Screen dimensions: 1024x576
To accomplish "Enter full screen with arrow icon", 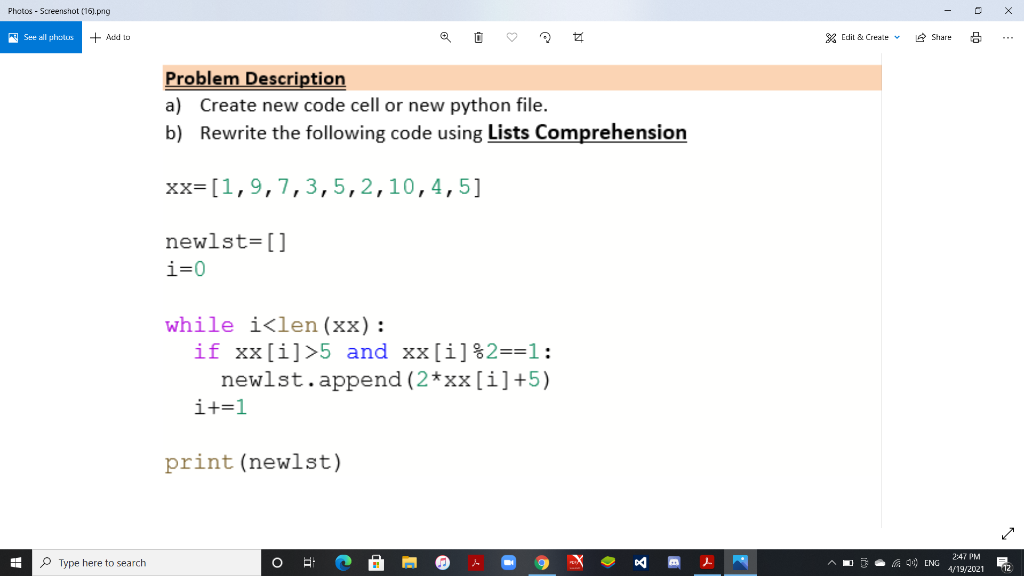I will point(1008,534).
